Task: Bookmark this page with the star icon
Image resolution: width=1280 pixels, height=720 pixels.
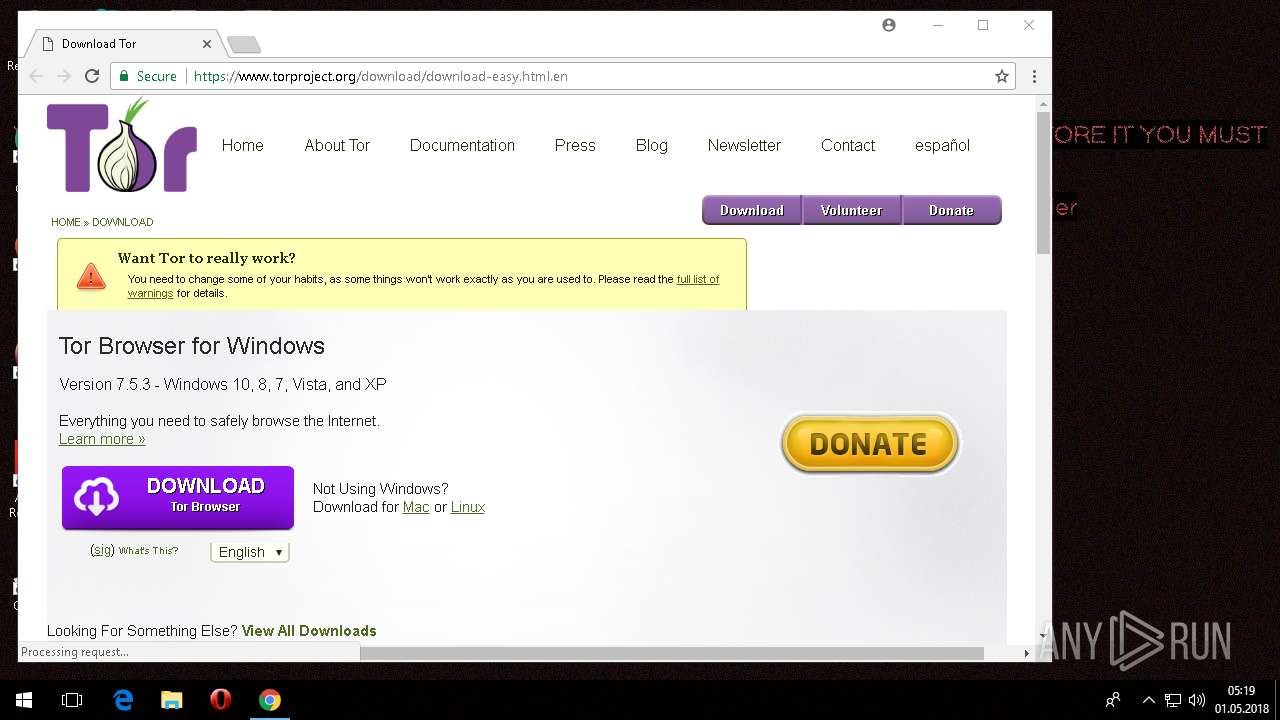Action: pos(1001,76)
